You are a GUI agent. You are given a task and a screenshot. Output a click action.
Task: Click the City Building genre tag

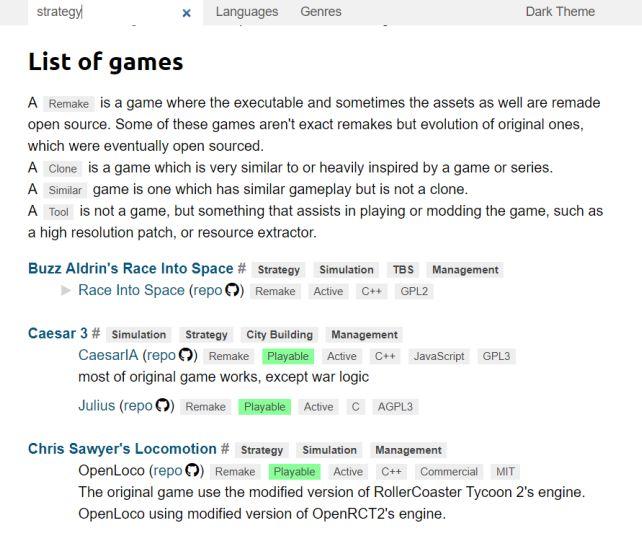(x=279, y=335)
